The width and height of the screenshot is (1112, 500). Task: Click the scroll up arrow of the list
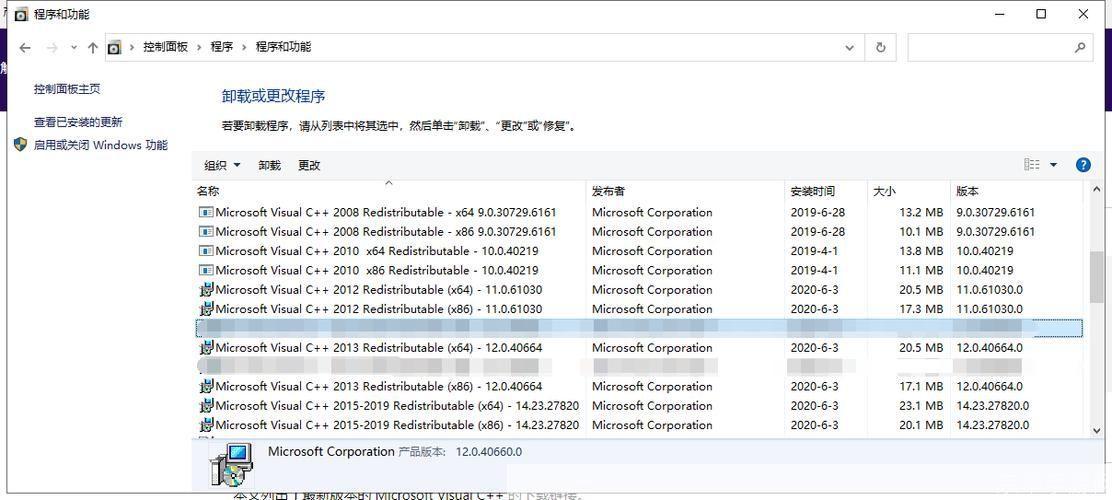click(x=1097, y=190)
